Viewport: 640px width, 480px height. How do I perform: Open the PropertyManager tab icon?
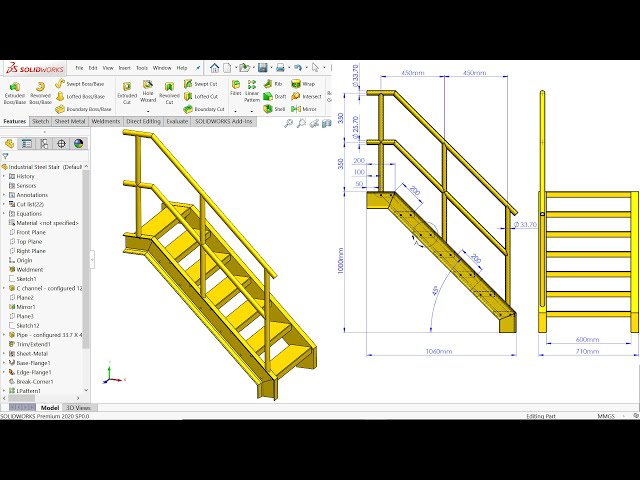tap(27, 144)
